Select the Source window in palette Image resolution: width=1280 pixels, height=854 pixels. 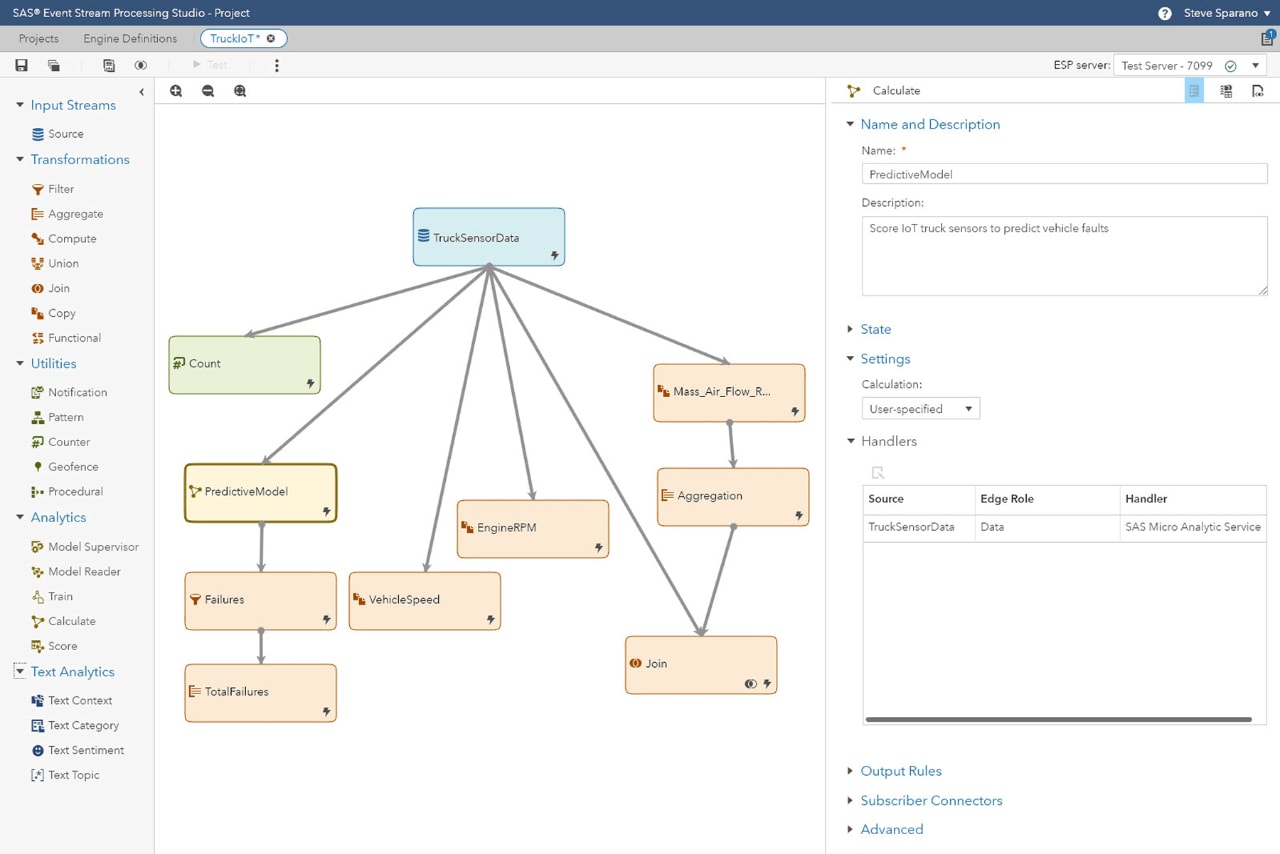(x=57, y=134)
